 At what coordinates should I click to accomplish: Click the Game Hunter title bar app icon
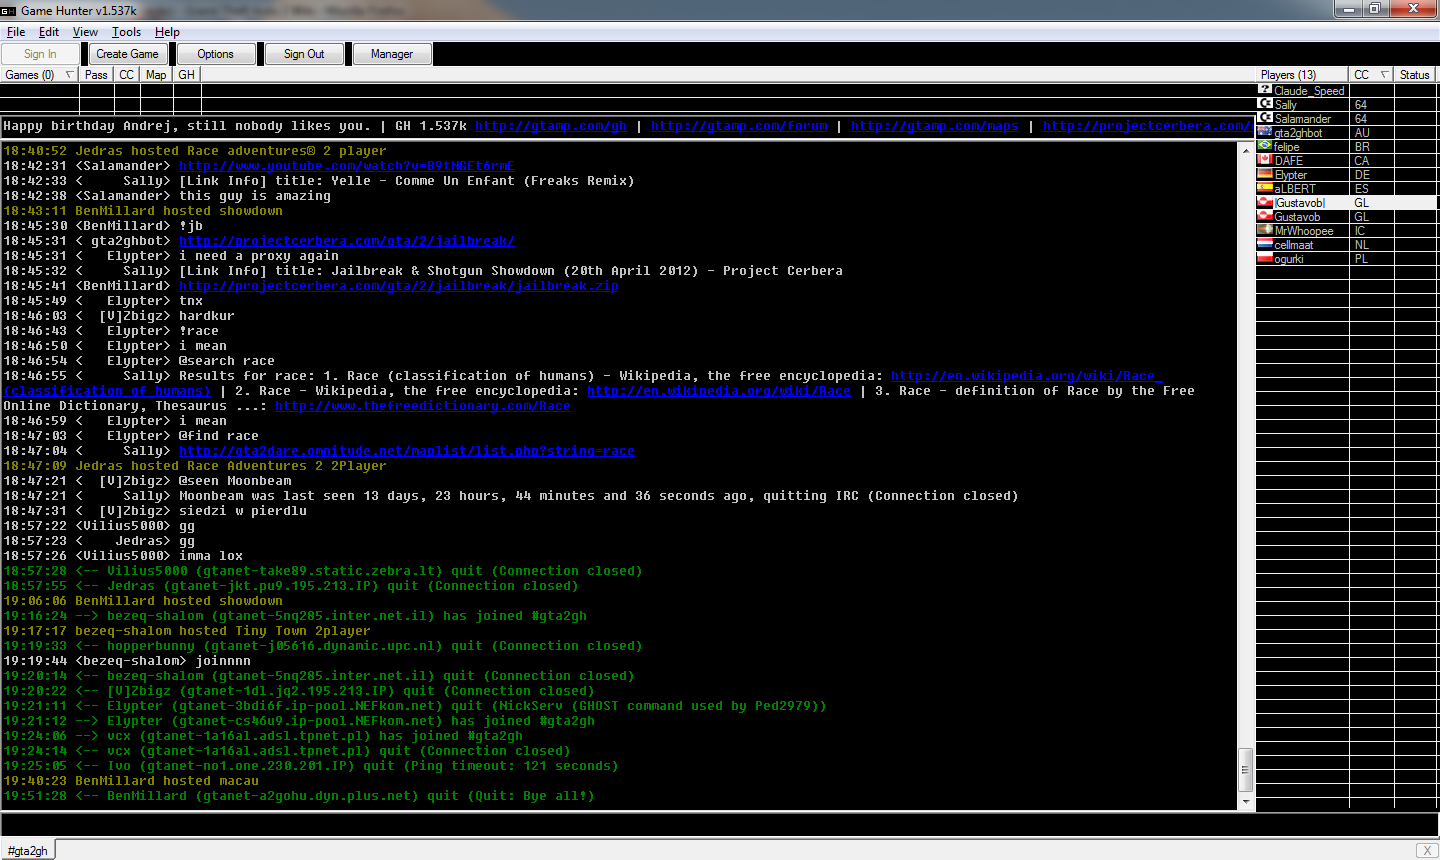click(9, 10)
